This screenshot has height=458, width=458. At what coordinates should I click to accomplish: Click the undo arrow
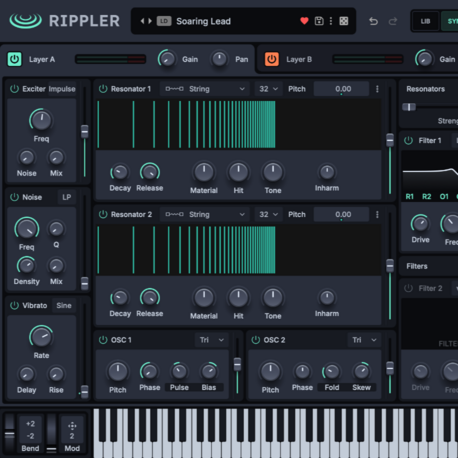374,21
